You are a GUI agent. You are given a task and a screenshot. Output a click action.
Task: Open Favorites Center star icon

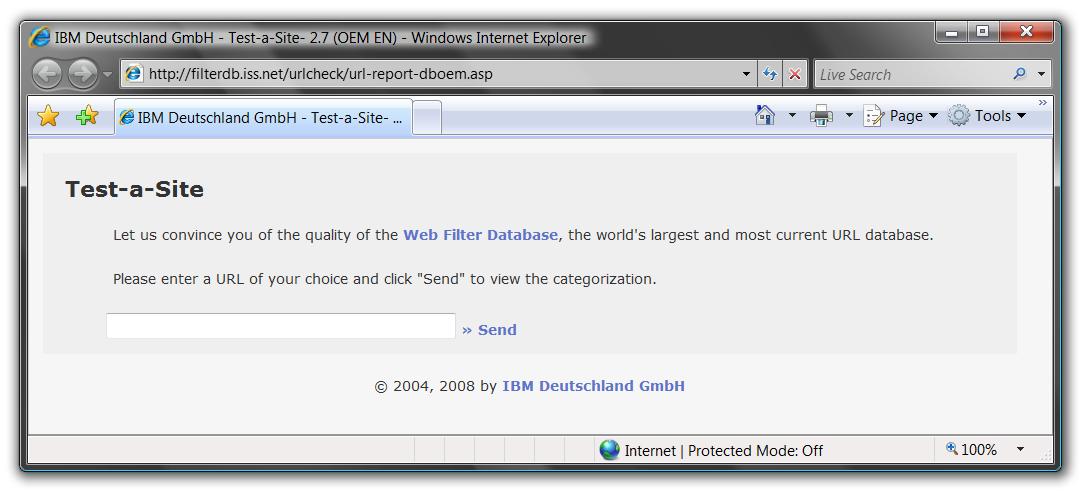point(47,117)
